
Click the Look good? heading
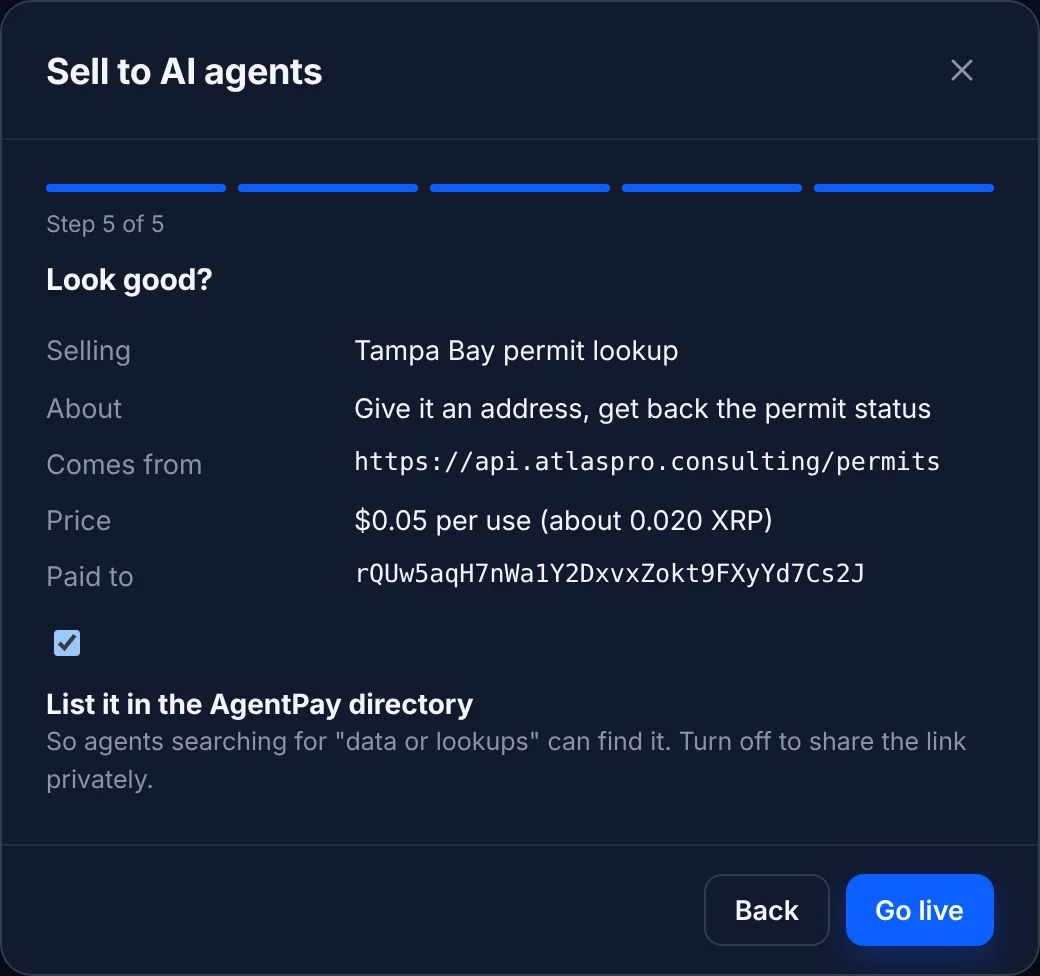(x=129, y=280)
